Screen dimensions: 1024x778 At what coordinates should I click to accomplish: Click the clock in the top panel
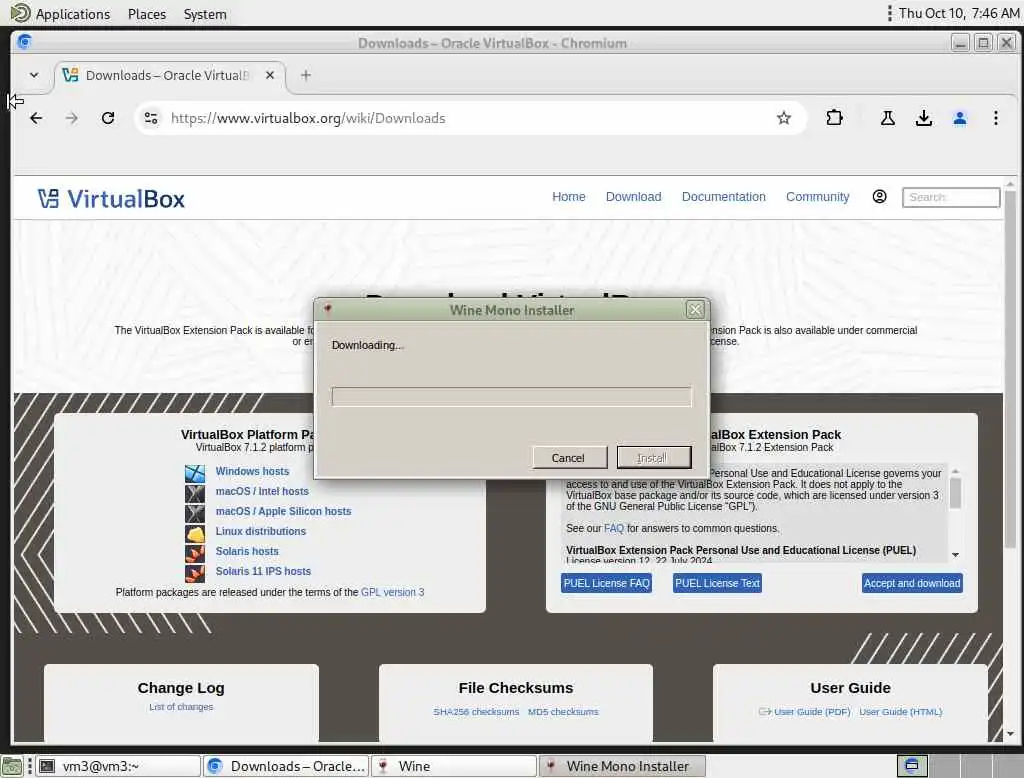(x=959, y=14)
